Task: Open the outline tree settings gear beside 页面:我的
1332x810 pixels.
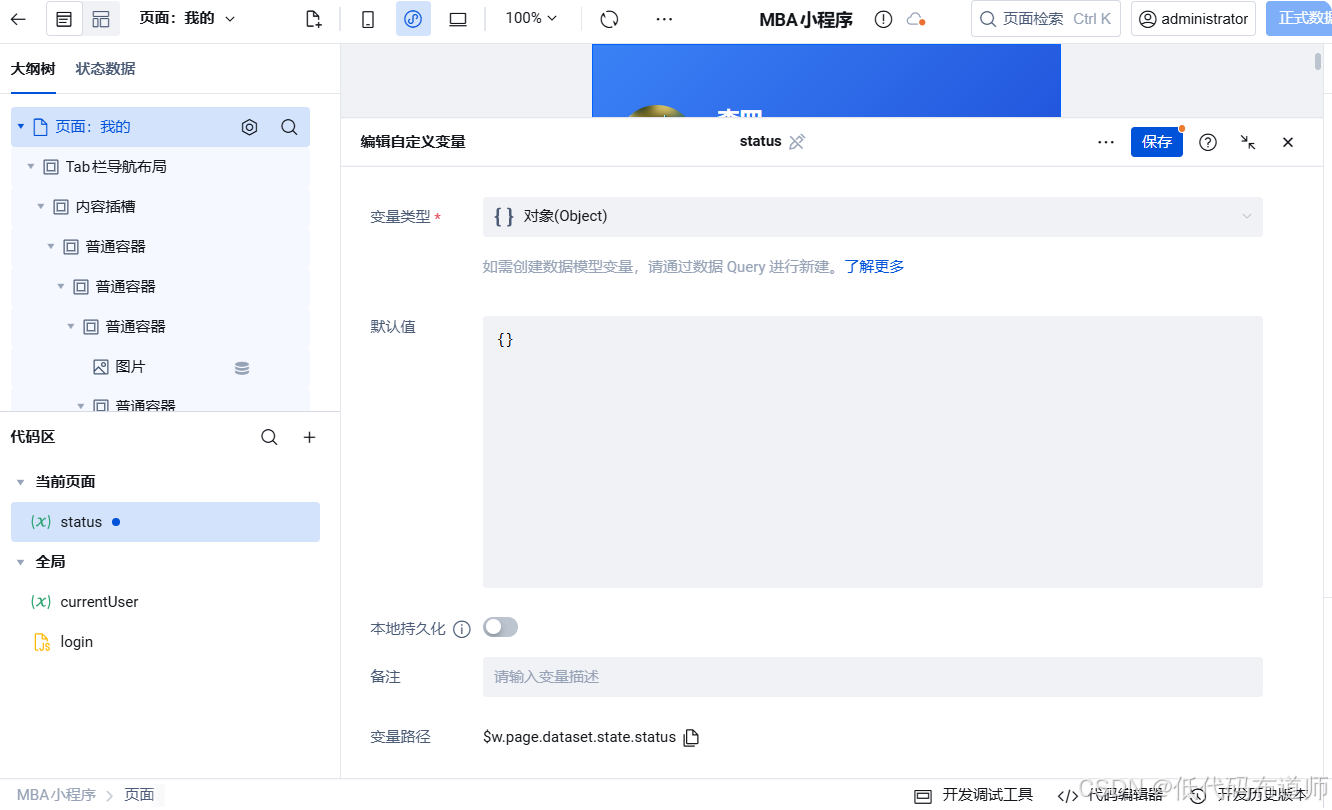Action: 249,127
